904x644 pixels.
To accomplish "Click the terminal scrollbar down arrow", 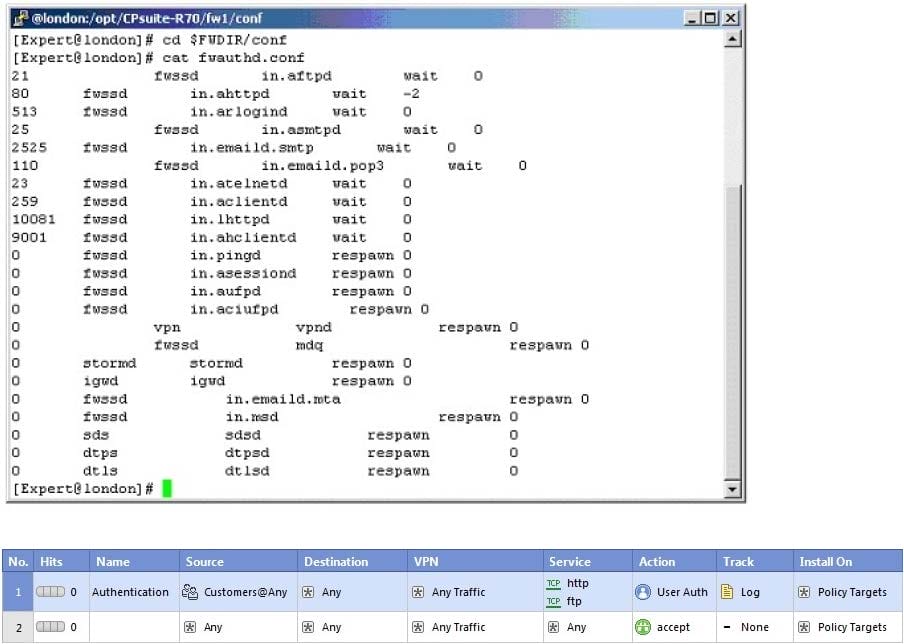I will point(732,489).
